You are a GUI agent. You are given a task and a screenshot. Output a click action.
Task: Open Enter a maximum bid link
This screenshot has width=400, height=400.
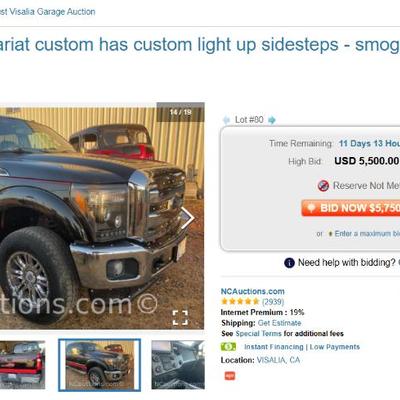tap(367, 234)
